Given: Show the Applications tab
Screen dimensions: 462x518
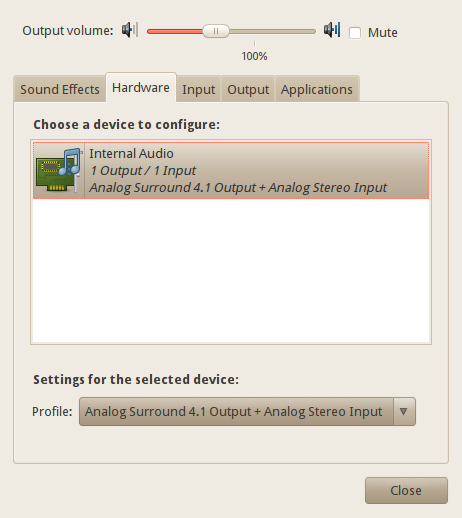Looking at the screenshot, I should 317,89.
